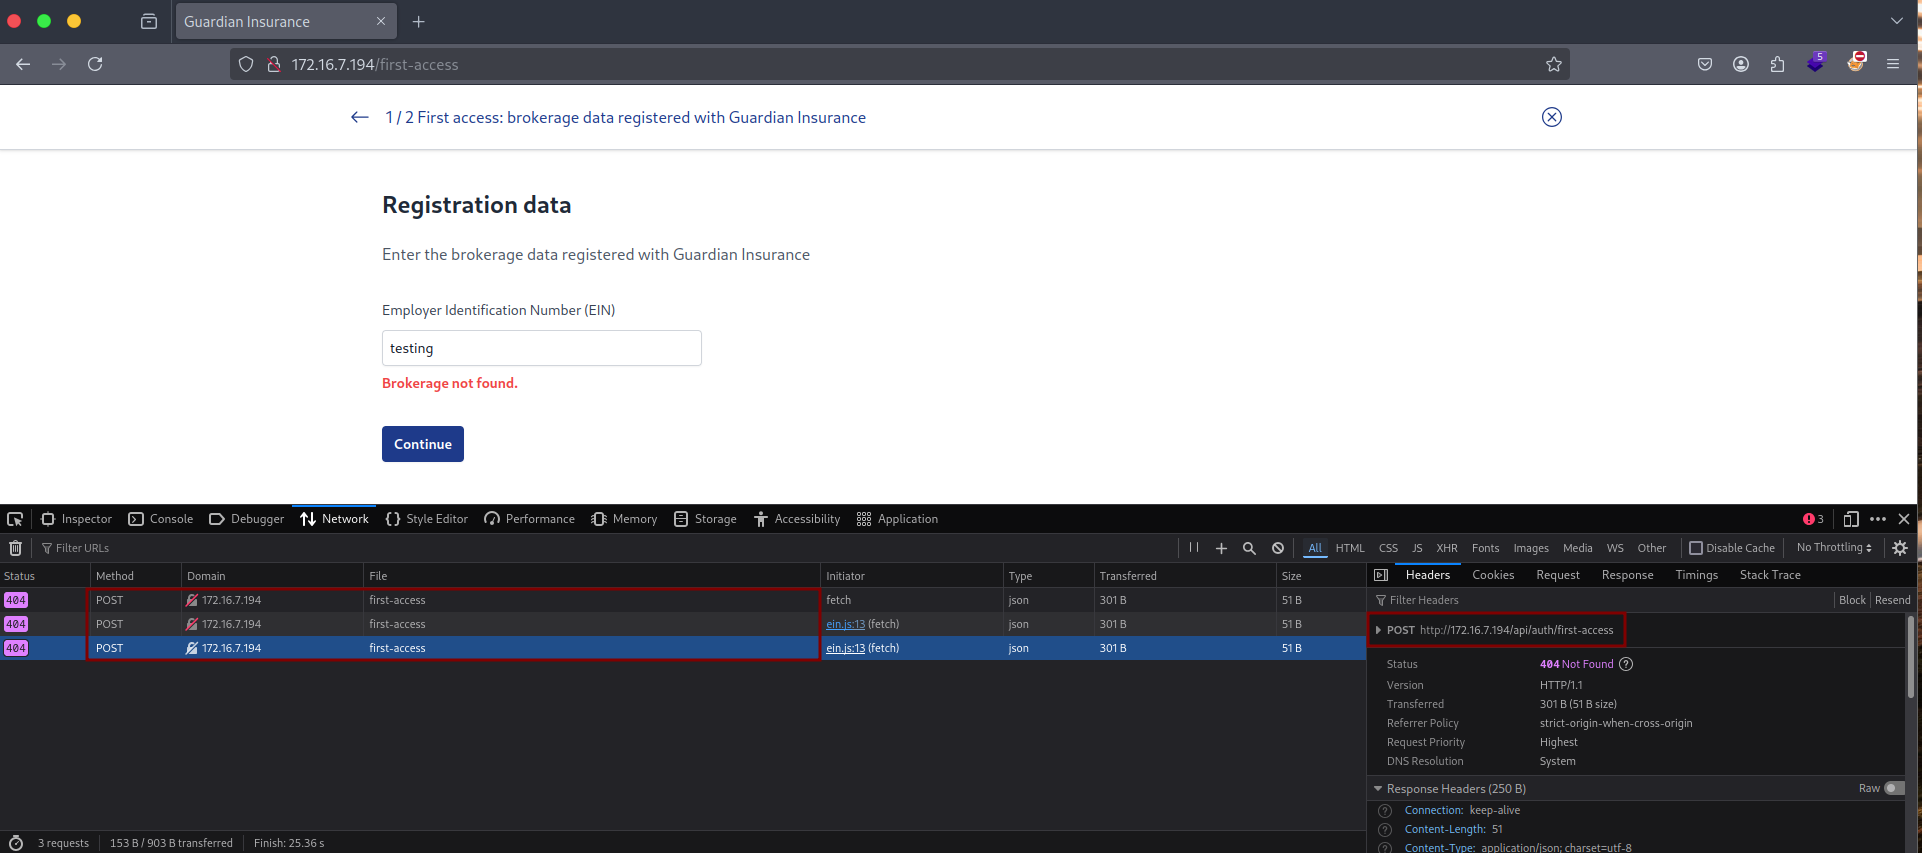
Task: Collapse the Response Headers section
Action: coord(1378,789)
